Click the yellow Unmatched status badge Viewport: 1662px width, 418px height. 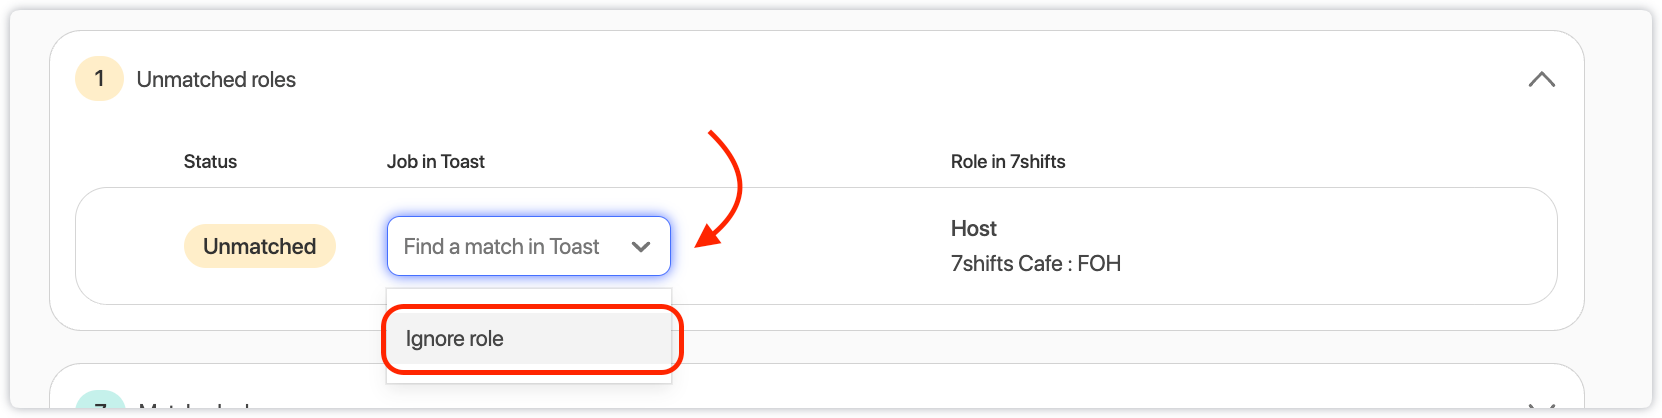(259, 246)
